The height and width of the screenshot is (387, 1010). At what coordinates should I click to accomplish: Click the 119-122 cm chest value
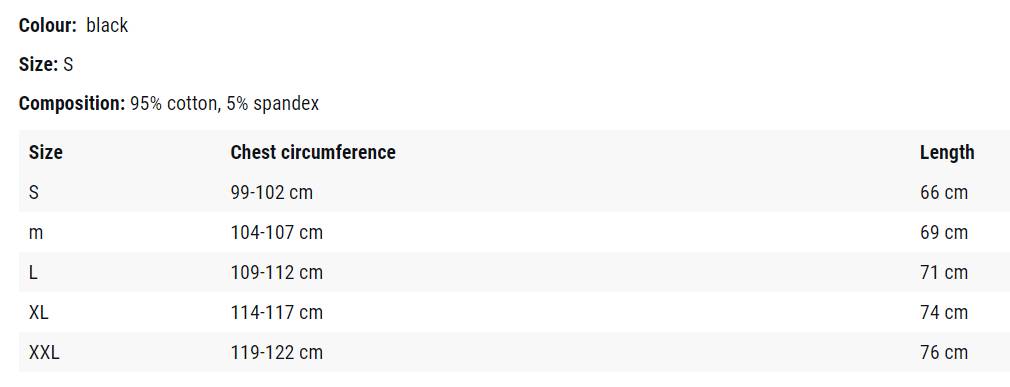(277, 352)
